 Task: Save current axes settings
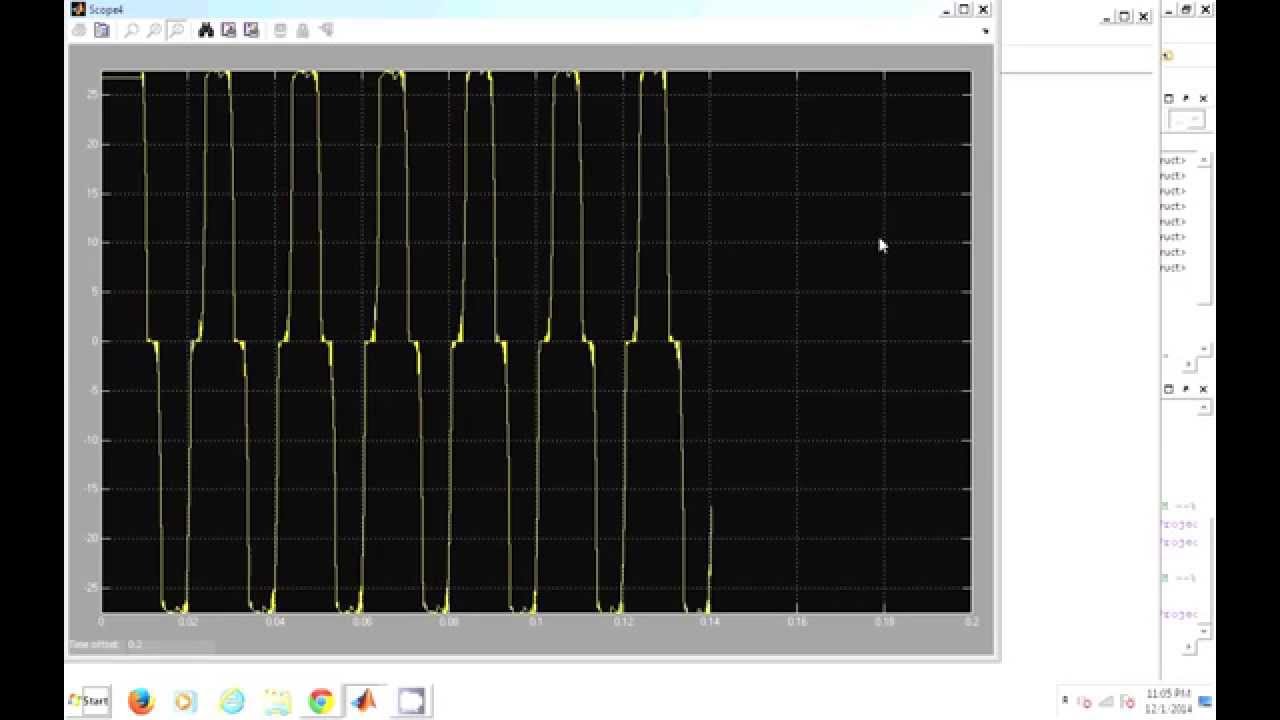(x=228, y=31)
